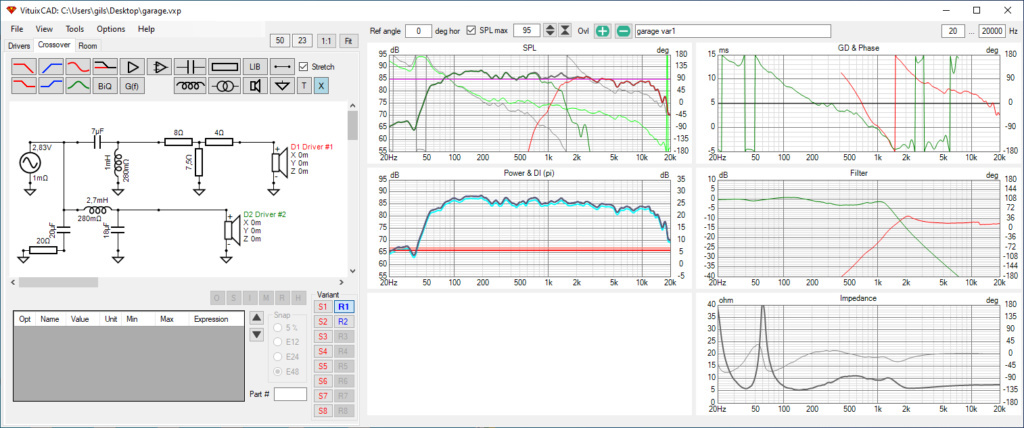This screenshot has height=428, width=1024.
Task: Add a ground symbol to schematic
Action: pos(281,86)
